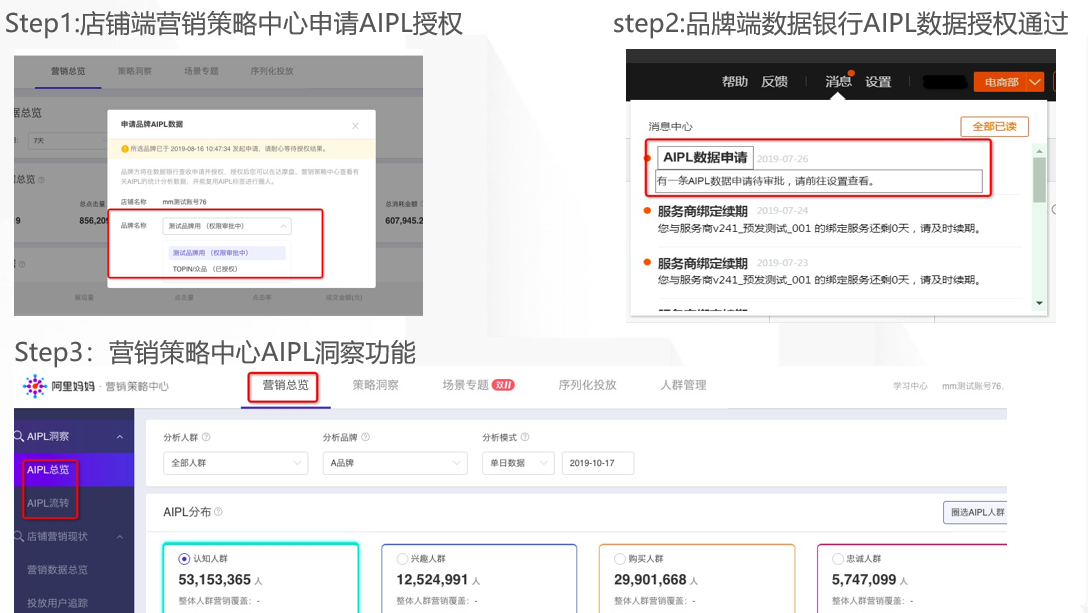Open 投放用户追踪 in sidebar
The image size is (1088, 613).
coord(57,603)
